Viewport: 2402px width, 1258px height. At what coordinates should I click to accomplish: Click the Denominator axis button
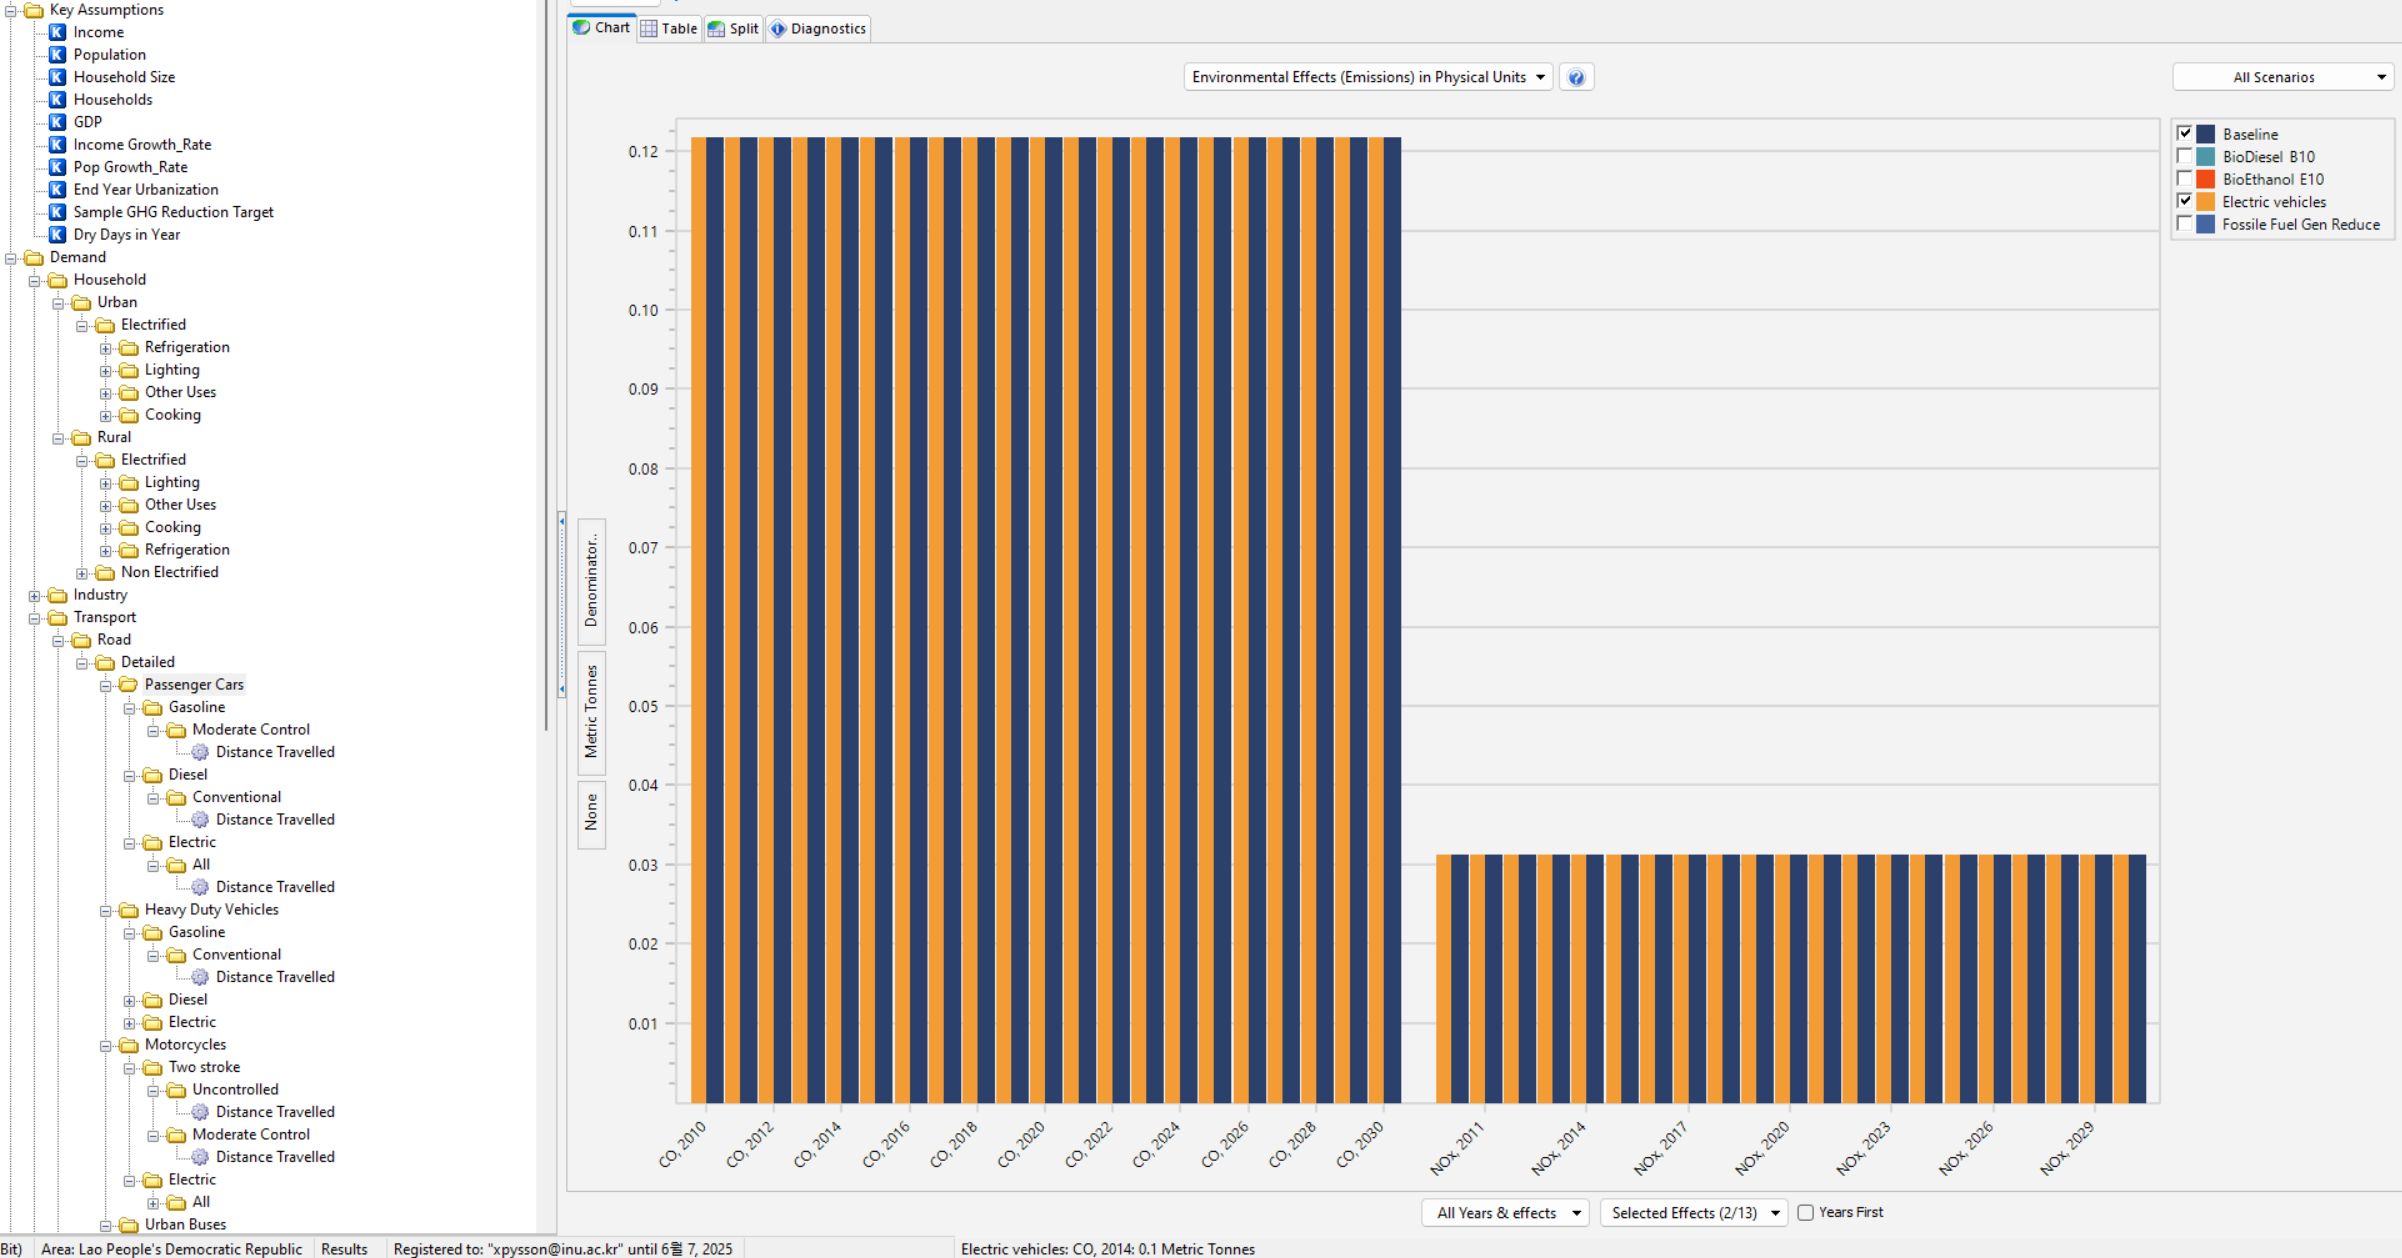coord(591,580)
